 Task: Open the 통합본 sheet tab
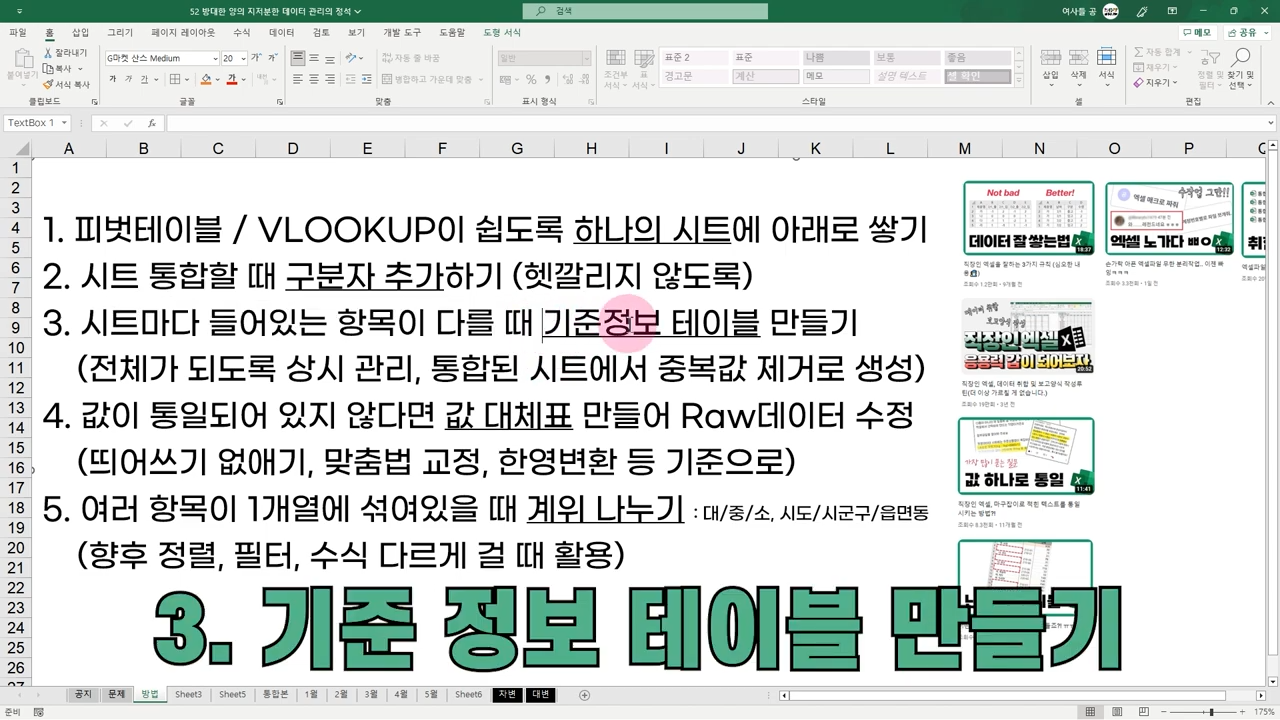pos(275,694)
